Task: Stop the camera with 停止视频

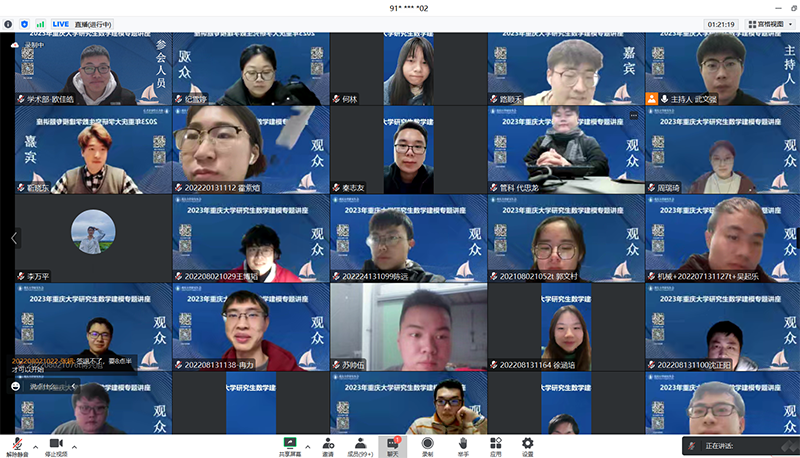Action: click(56, 447)
